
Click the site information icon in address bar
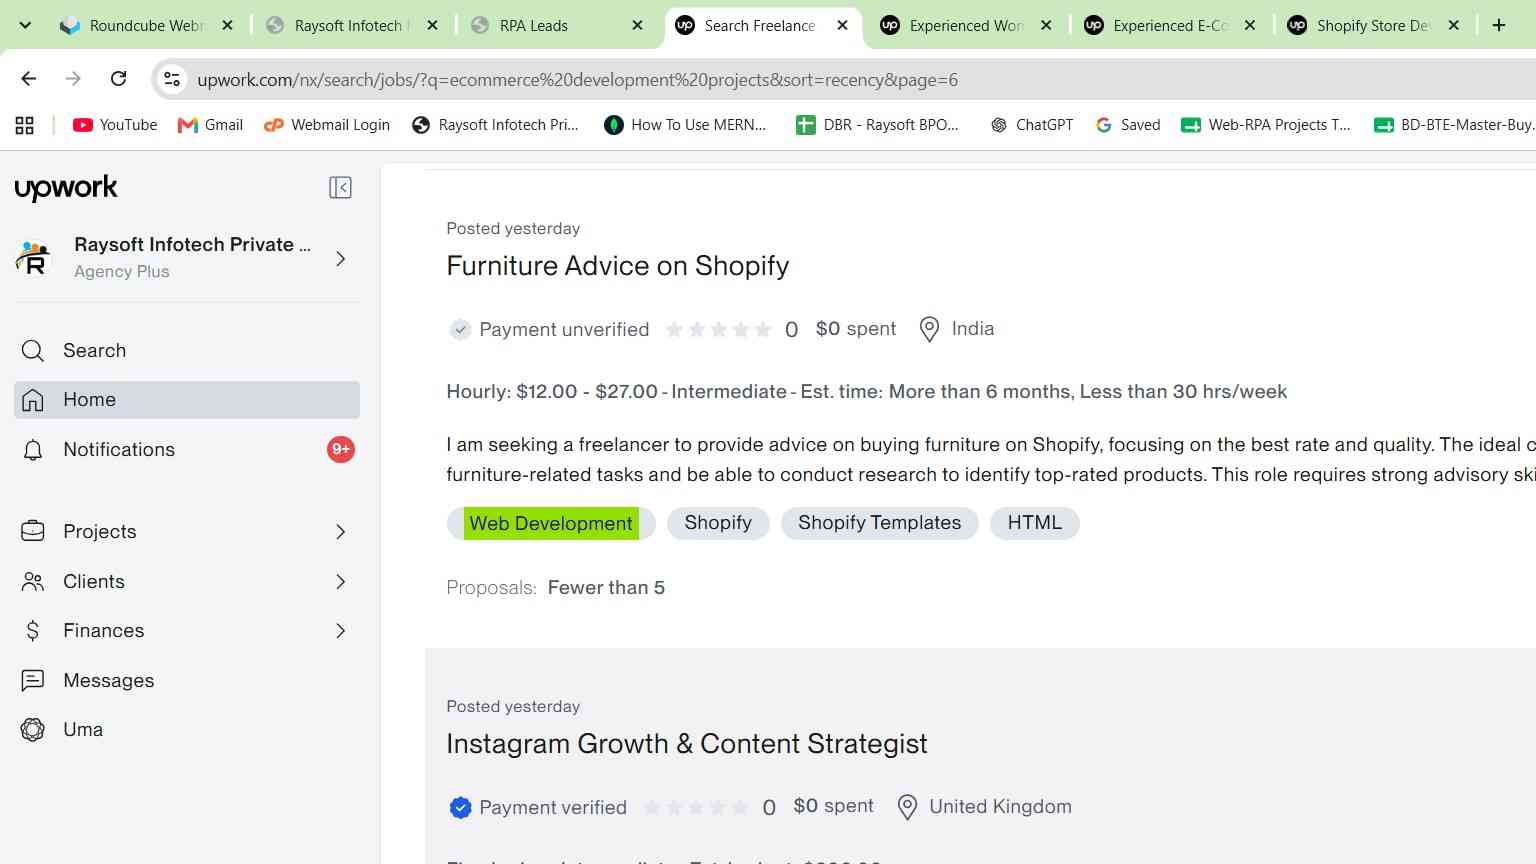(172, 79)
